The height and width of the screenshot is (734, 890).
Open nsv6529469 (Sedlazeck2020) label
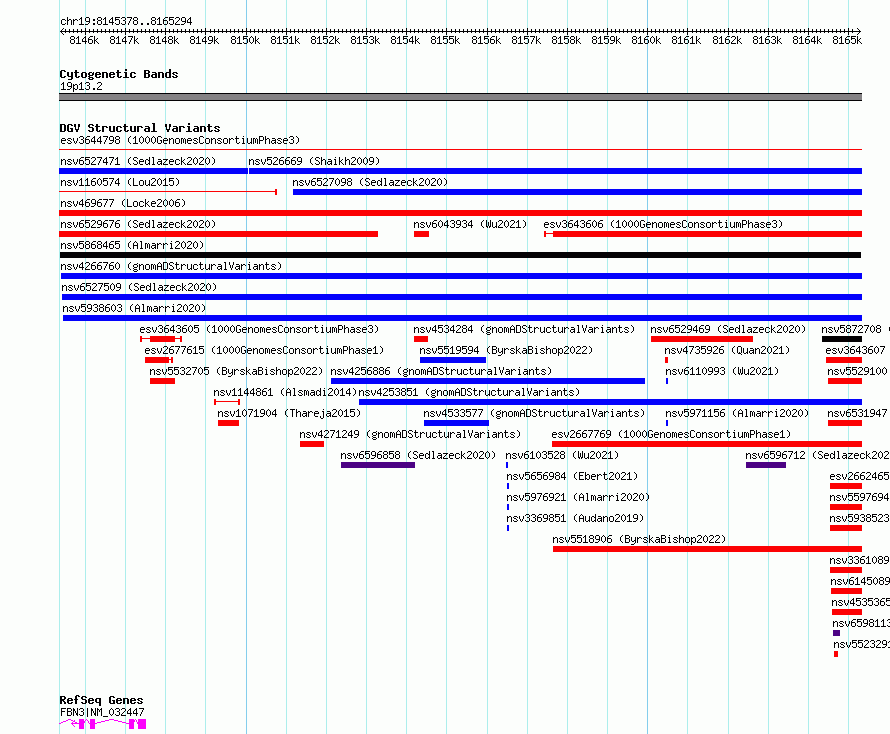tap(728, 329)
